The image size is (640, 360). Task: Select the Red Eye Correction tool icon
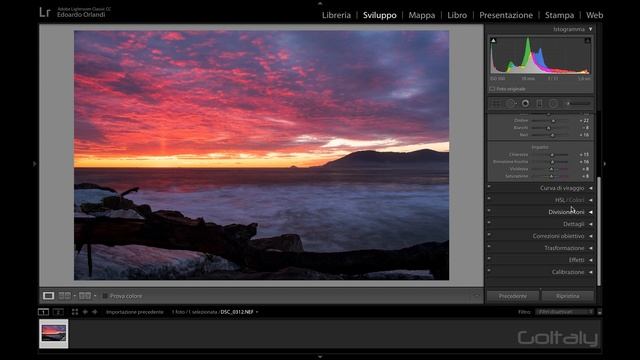point(525,104)
